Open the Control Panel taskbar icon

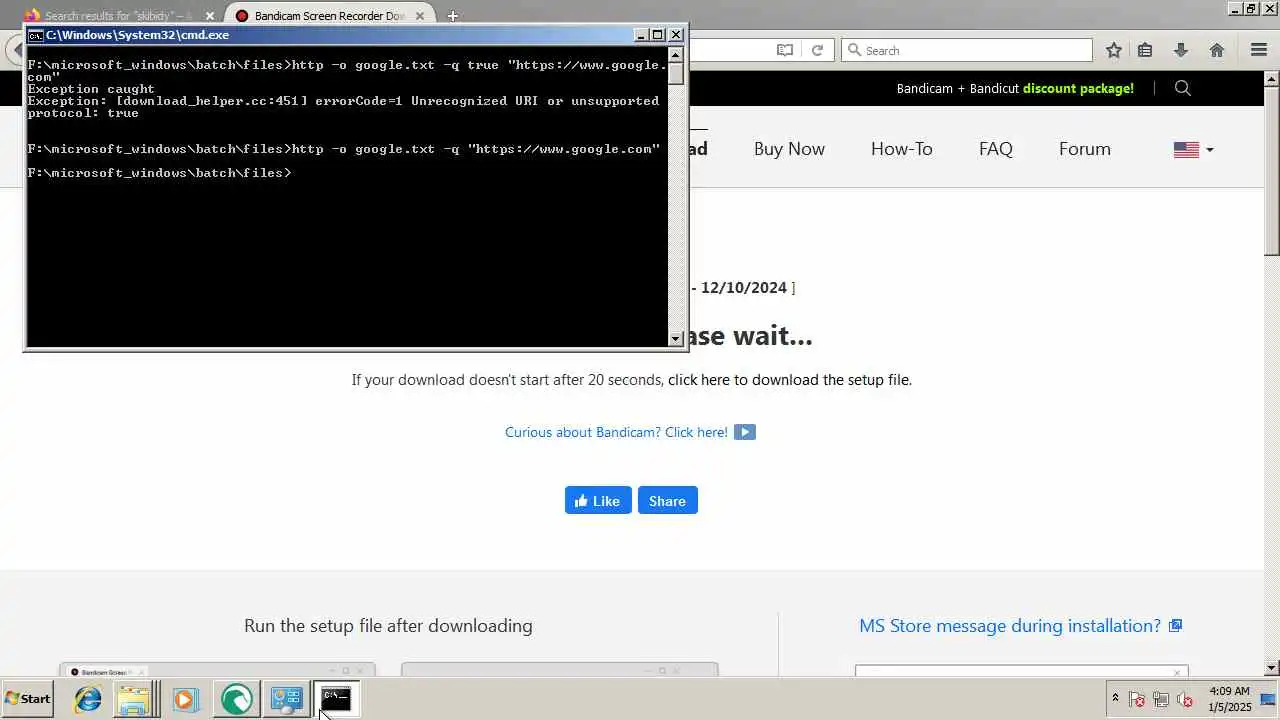coord(286,699)
